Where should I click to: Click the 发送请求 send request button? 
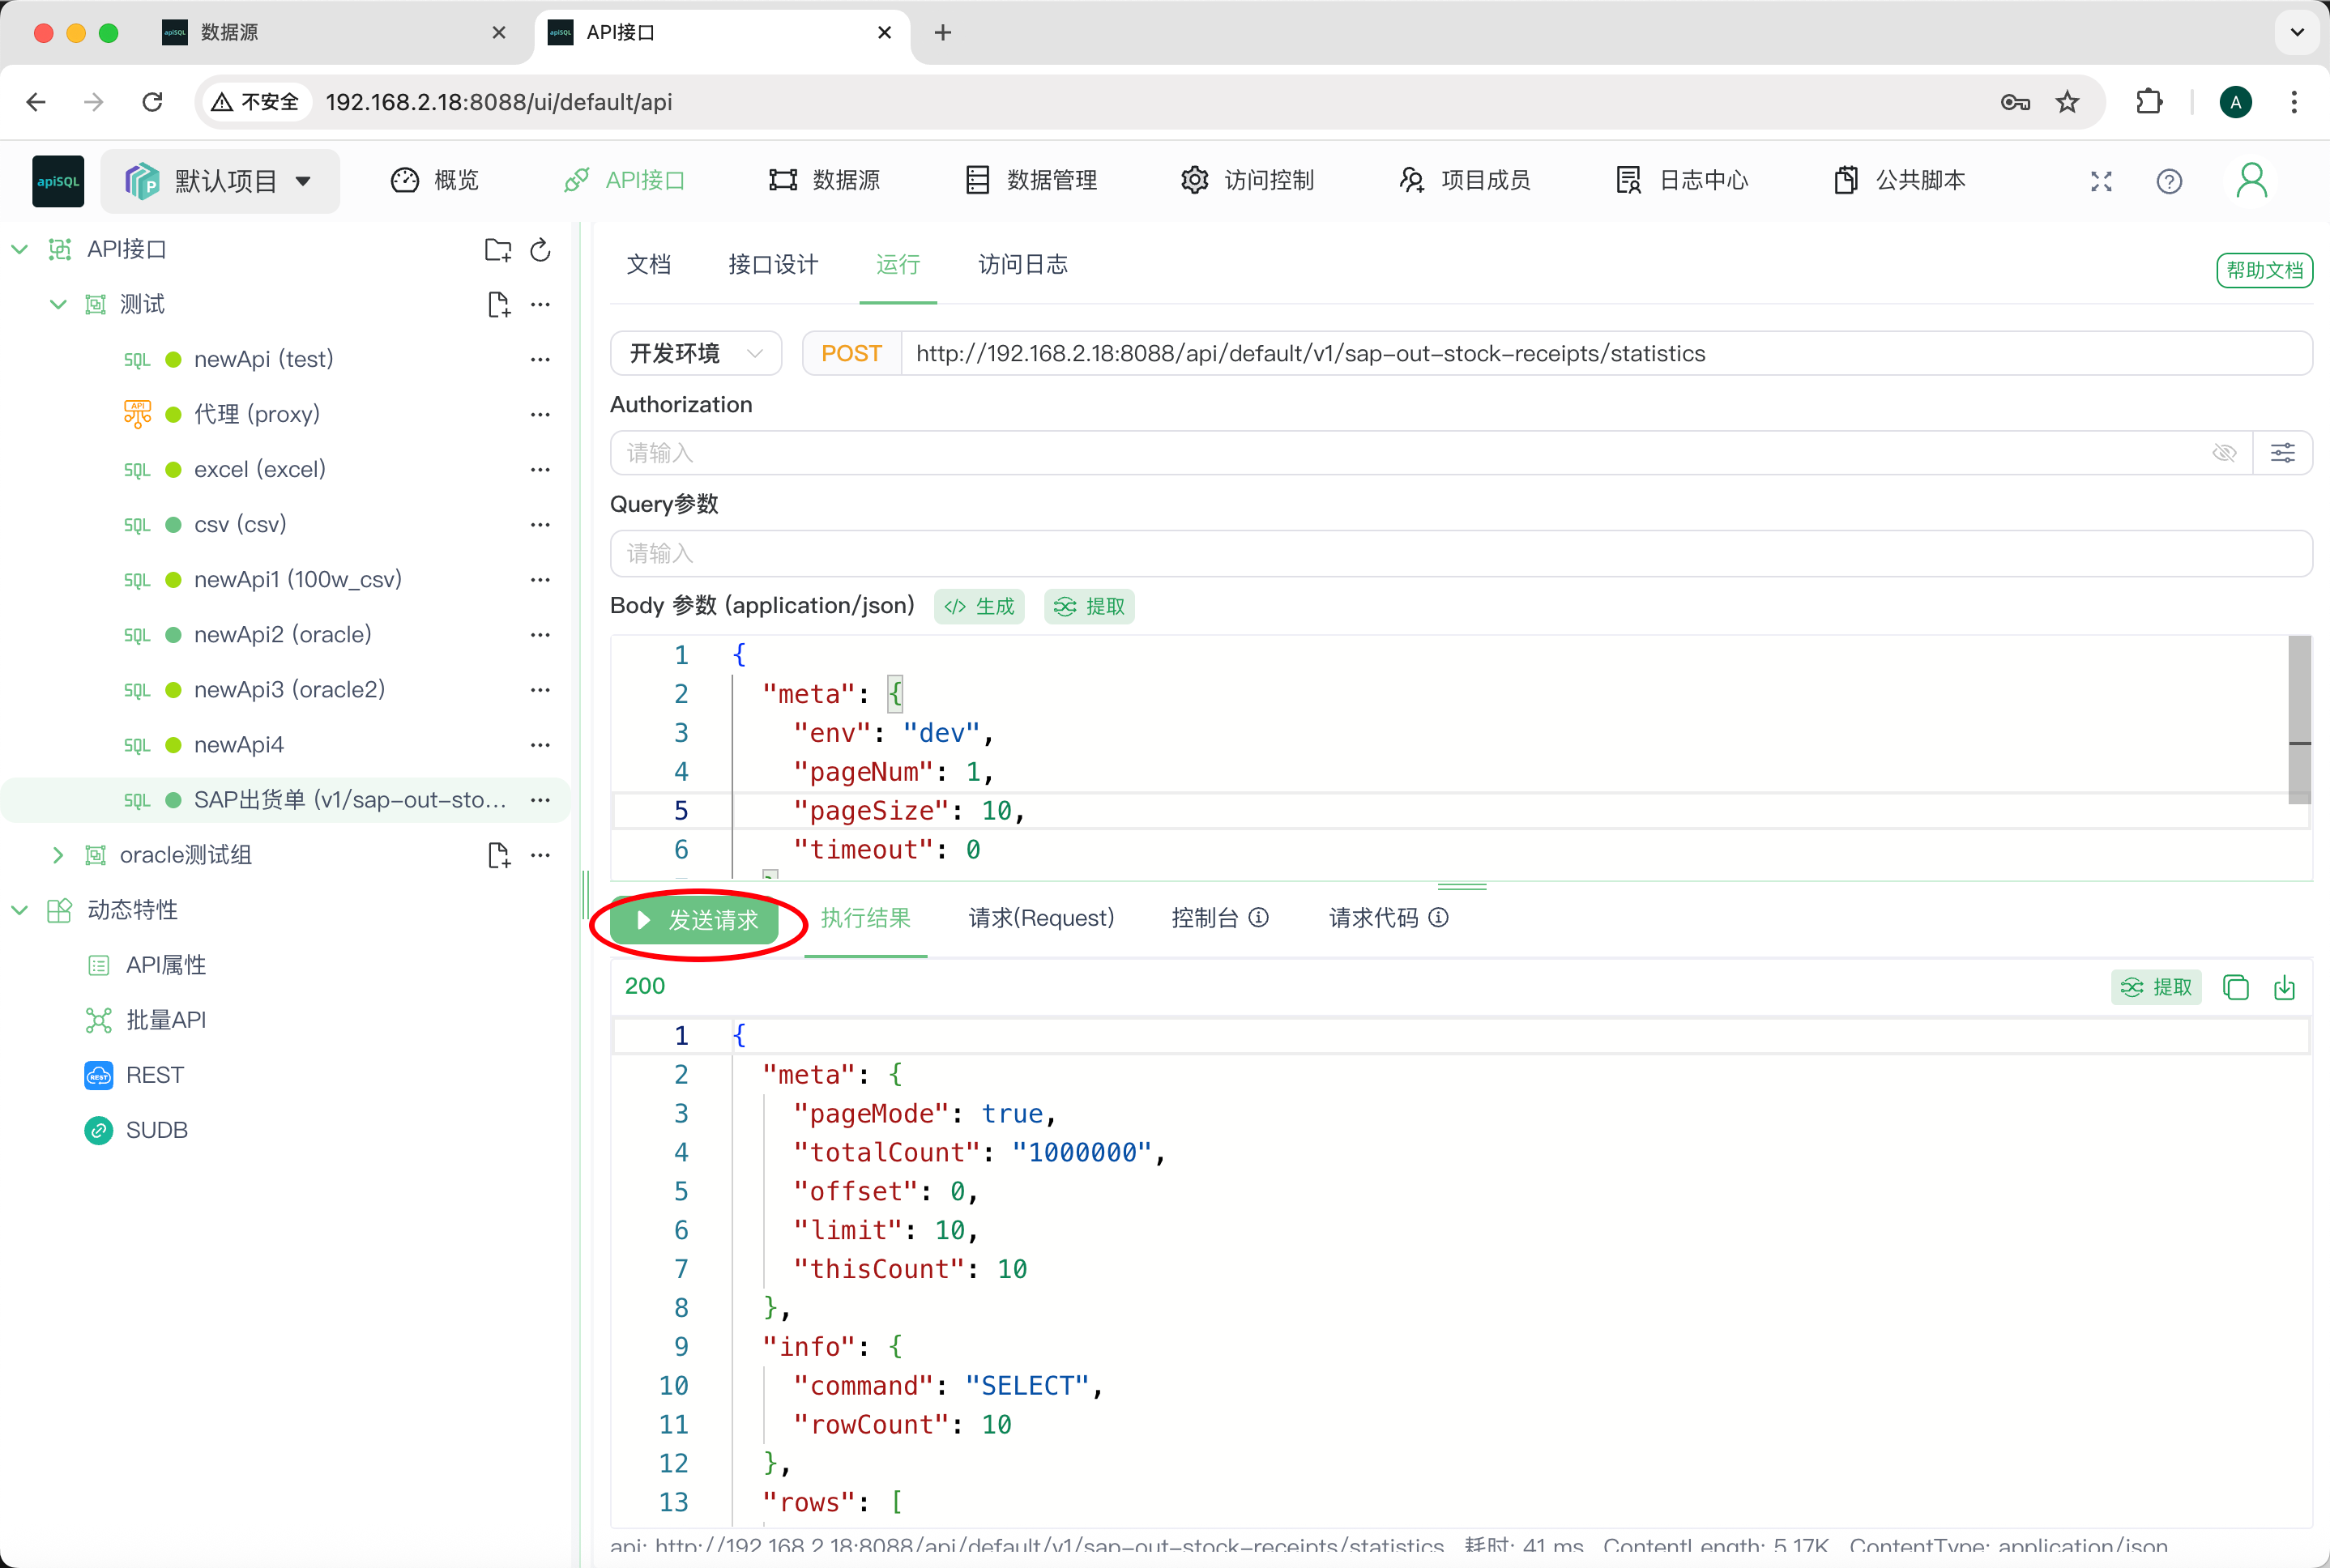pyautogui.click(x=698, y=921)
